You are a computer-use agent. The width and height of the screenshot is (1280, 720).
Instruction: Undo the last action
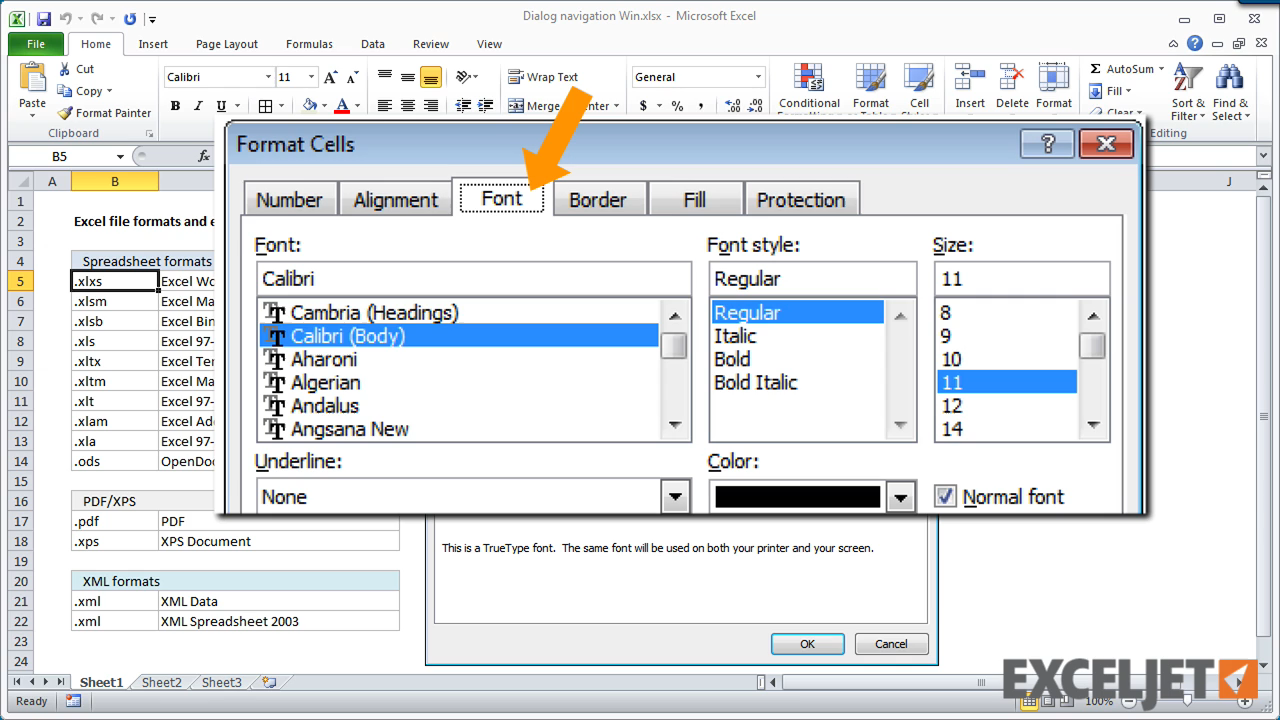coord(66,18)
